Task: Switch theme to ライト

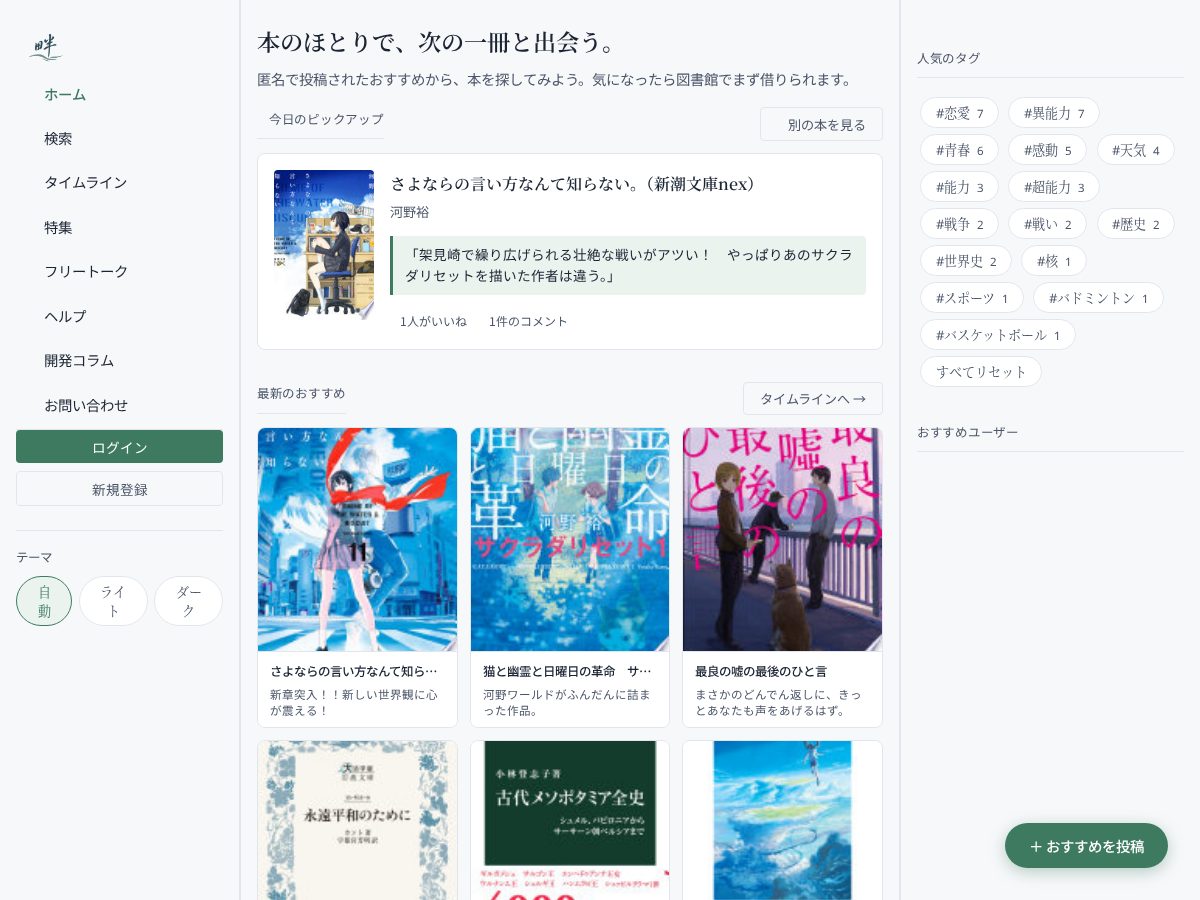Action: point(113,601)
